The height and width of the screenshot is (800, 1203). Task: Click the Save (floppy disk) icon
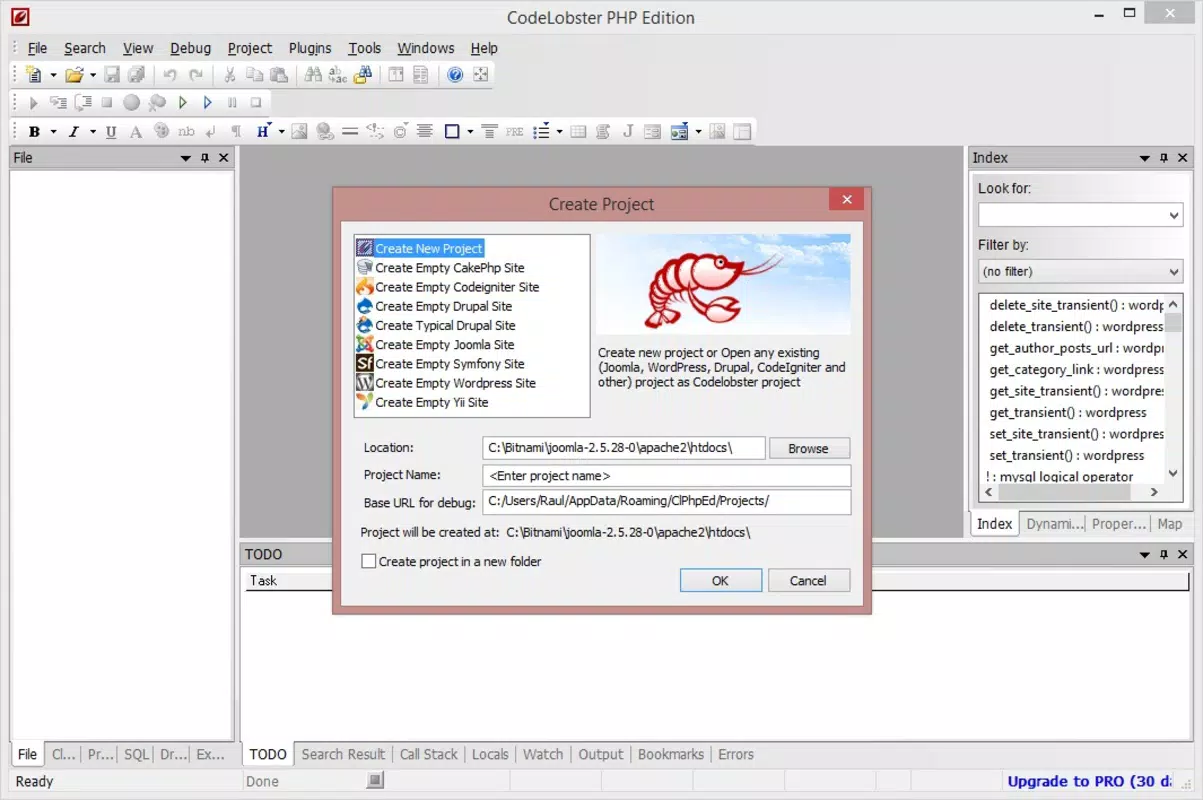click(112, 75)
